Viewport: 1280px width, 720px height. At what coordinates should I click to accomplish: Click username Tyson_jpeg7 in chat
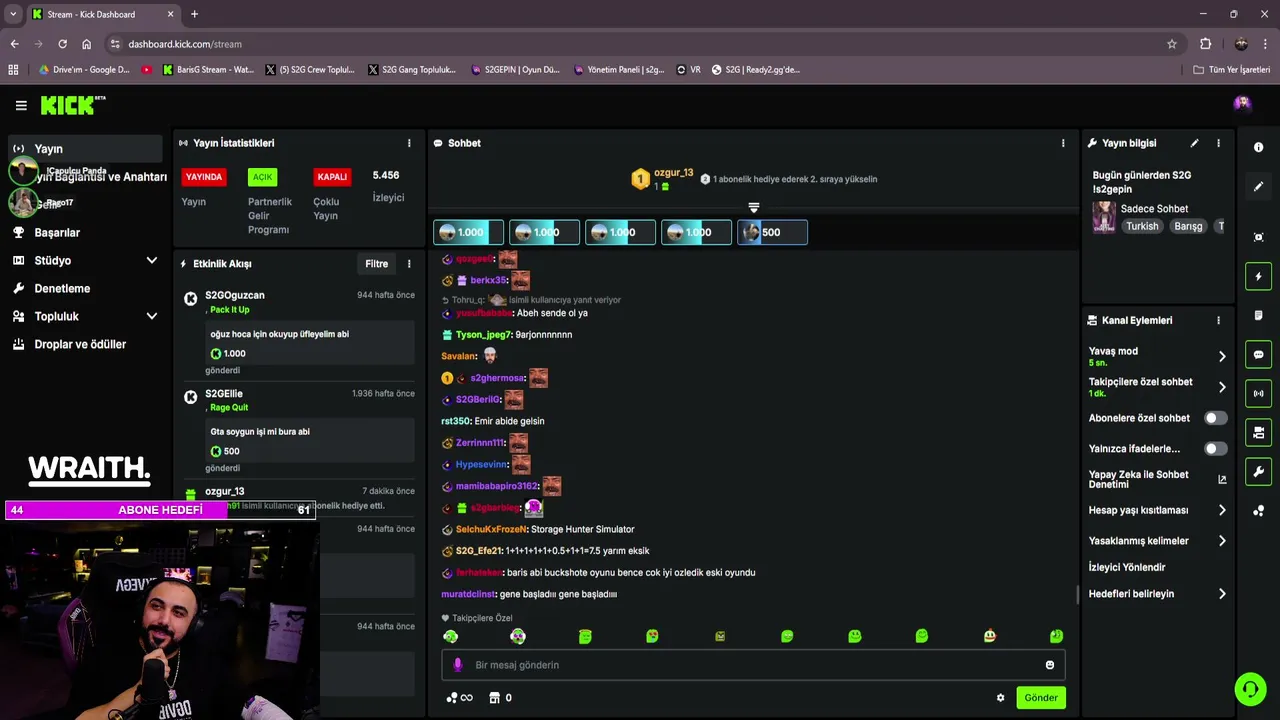484,335
